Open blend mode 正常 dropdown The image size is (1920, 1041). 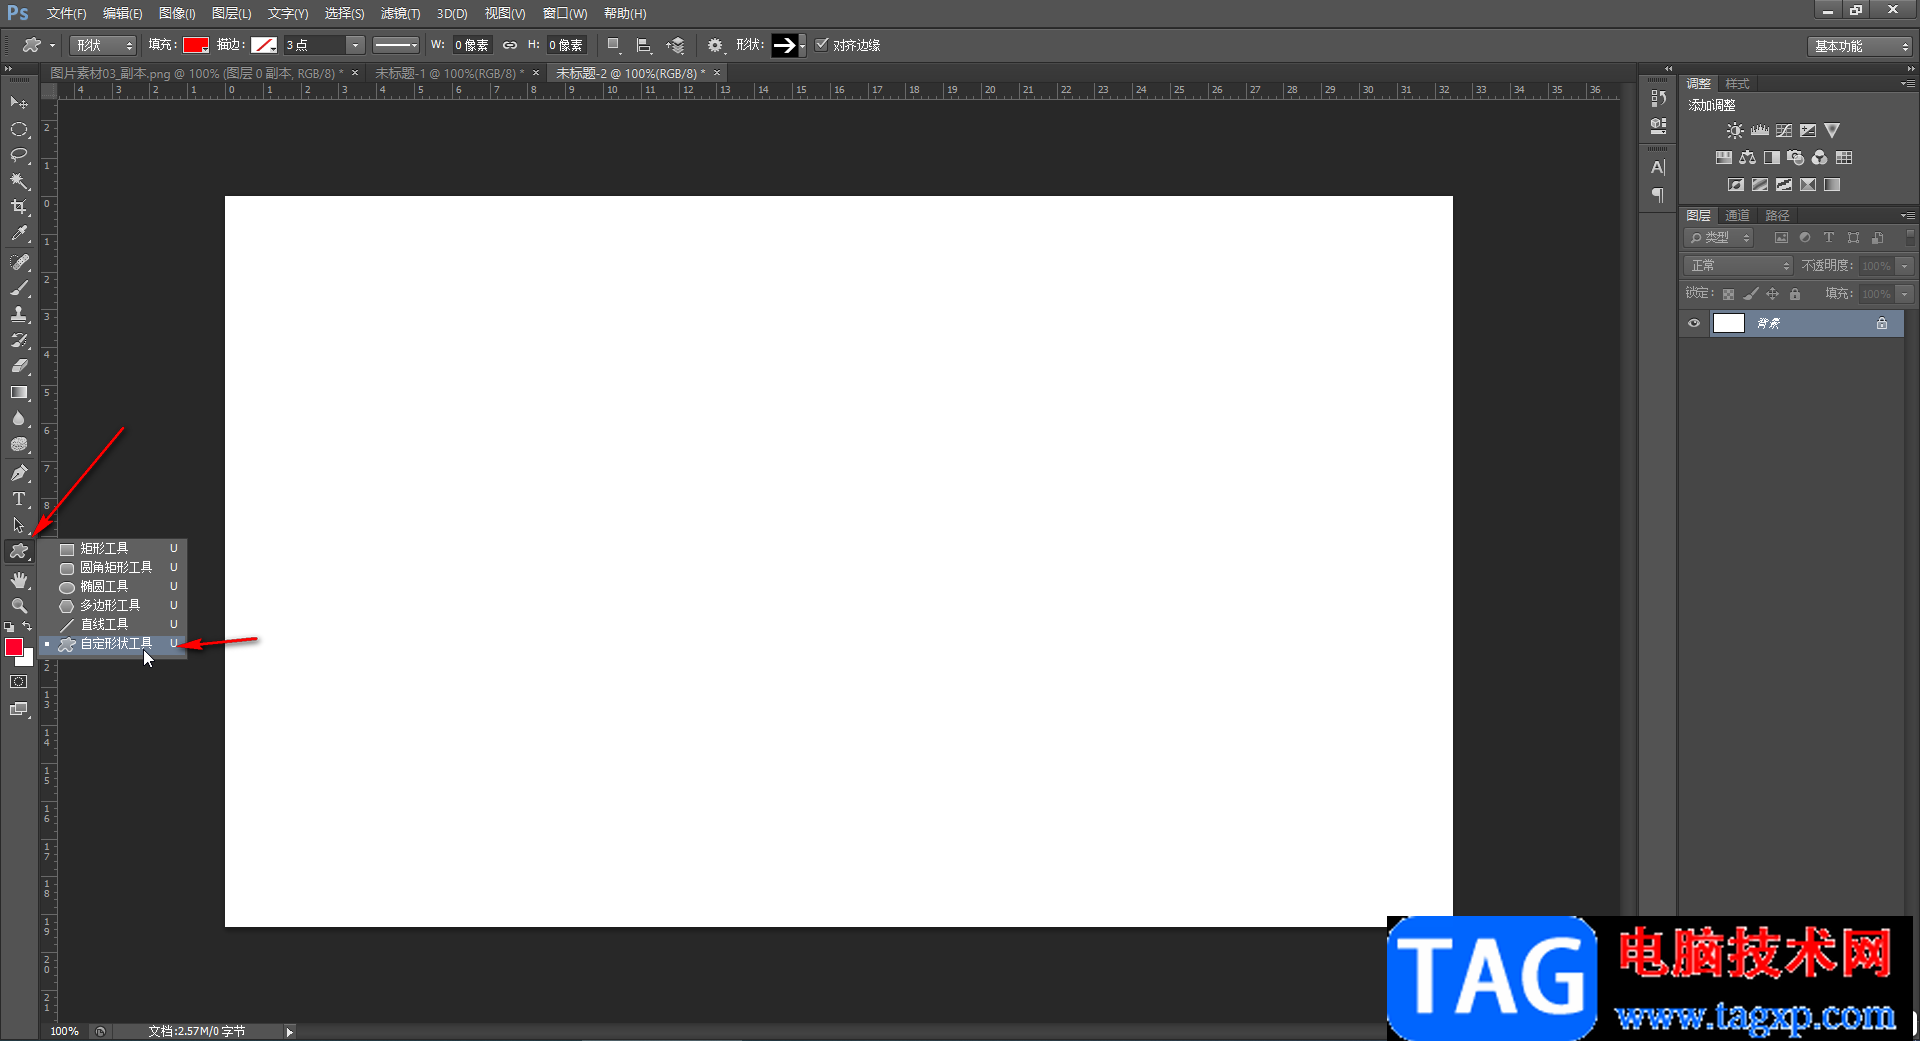pos(1739,266)
